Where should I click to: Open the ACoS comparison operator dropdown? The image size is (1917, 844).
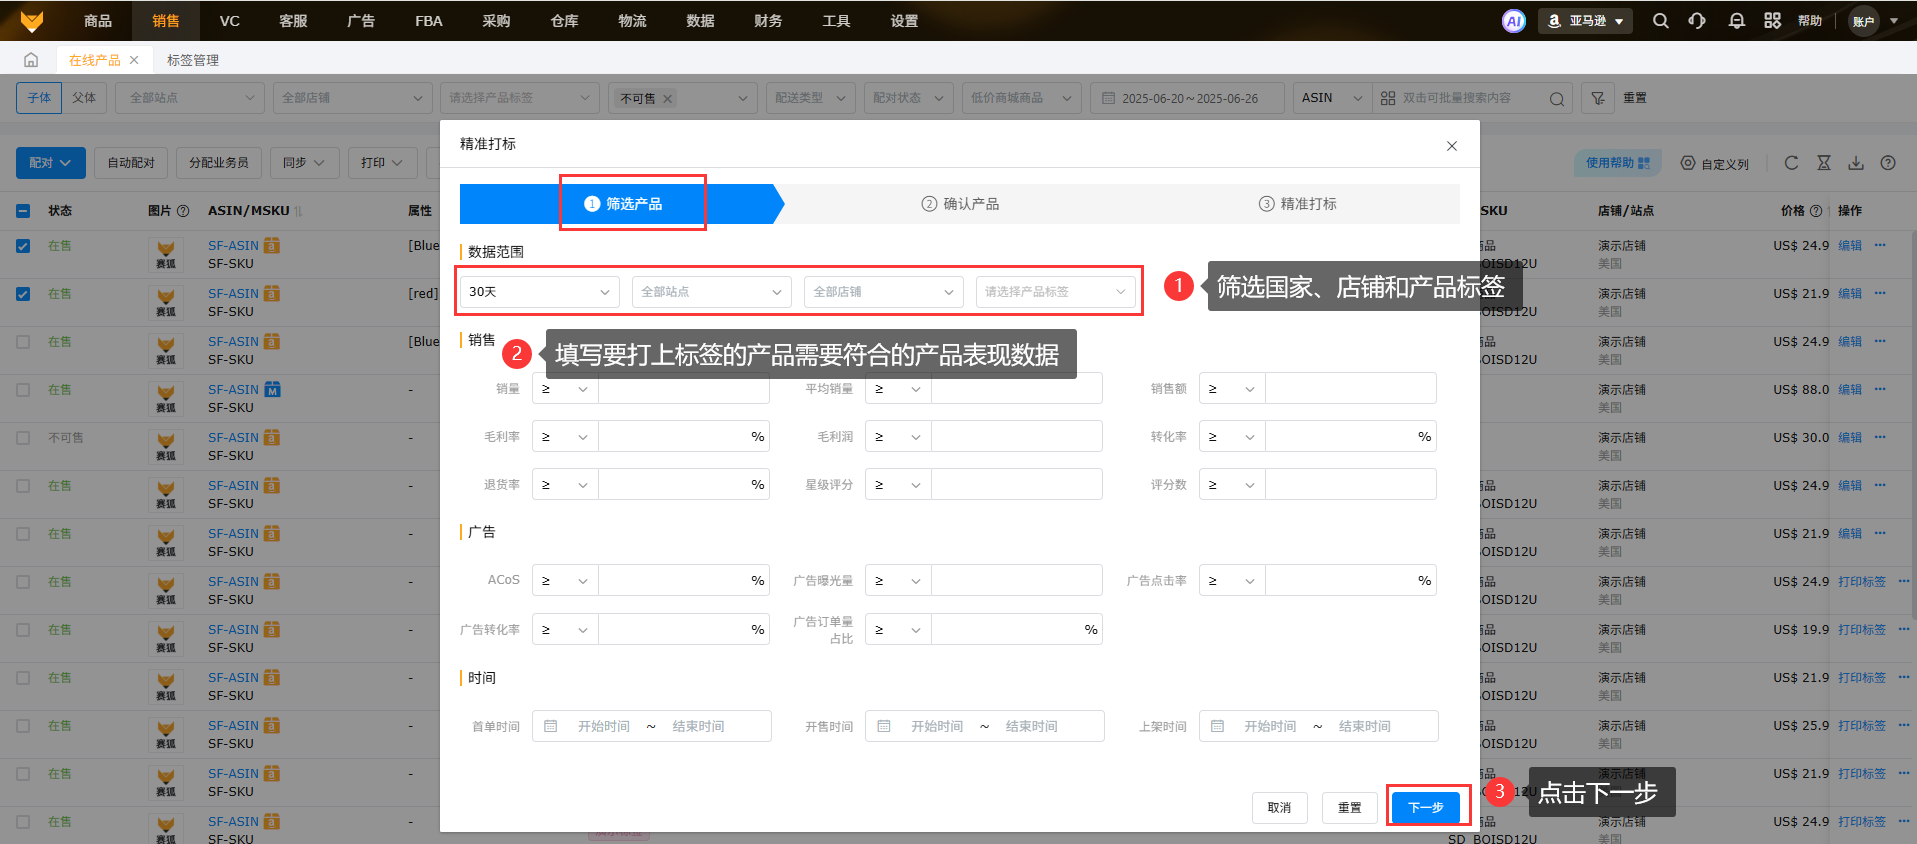[565, 580]
